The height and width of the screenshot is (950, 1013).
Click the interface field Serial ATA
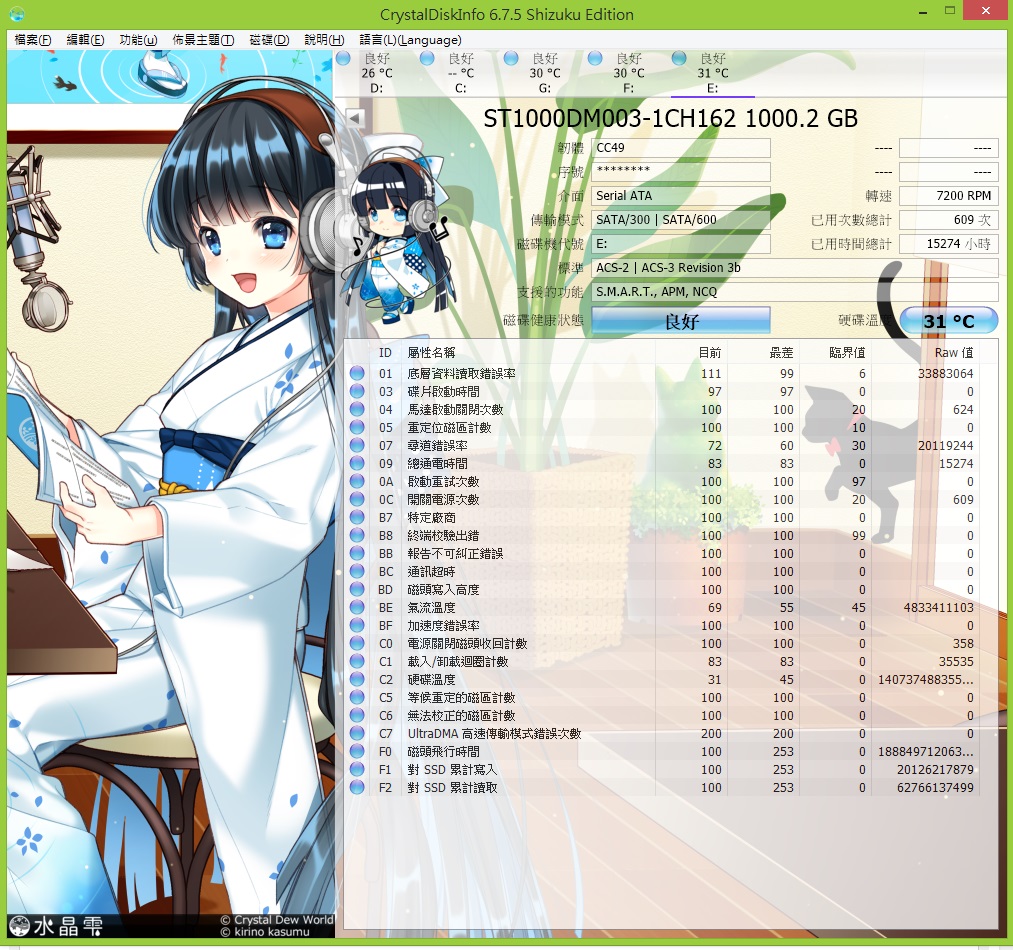pyautogui.click(x=681, y=196)
